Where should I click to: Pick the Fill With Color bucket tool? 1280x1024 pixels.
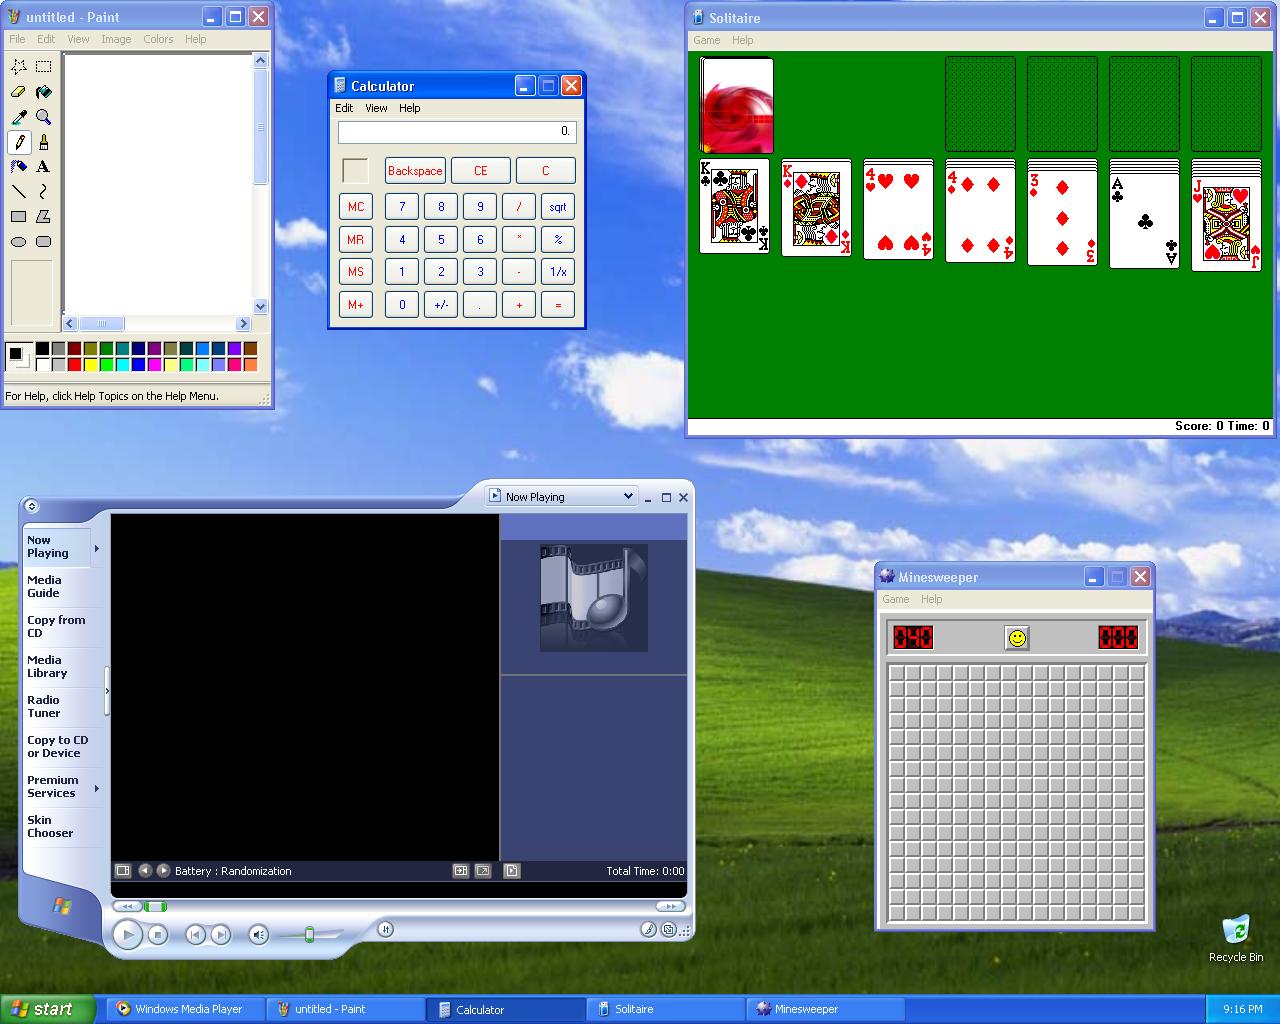tap(43, 92)
